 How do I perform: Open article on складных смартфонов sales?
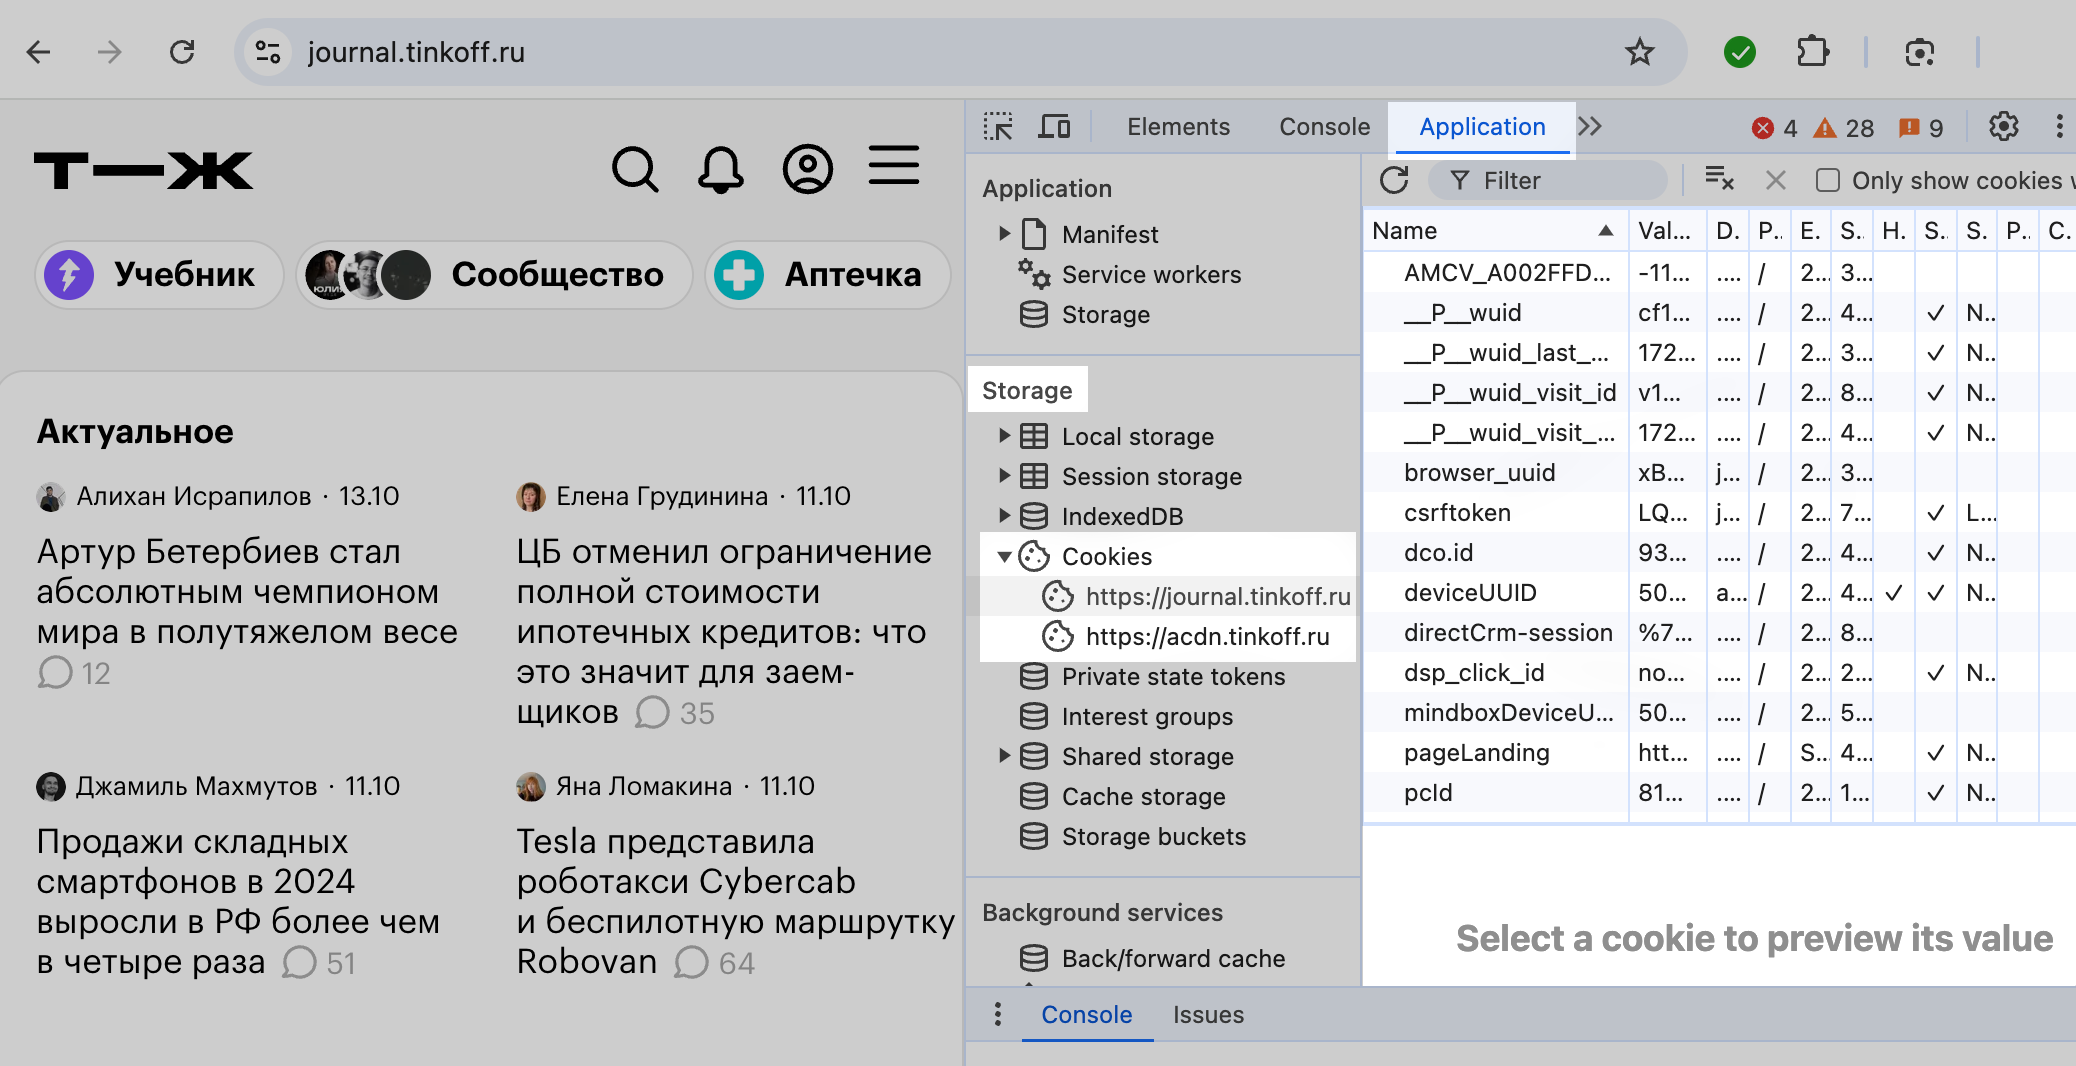[x=238, y=901]
